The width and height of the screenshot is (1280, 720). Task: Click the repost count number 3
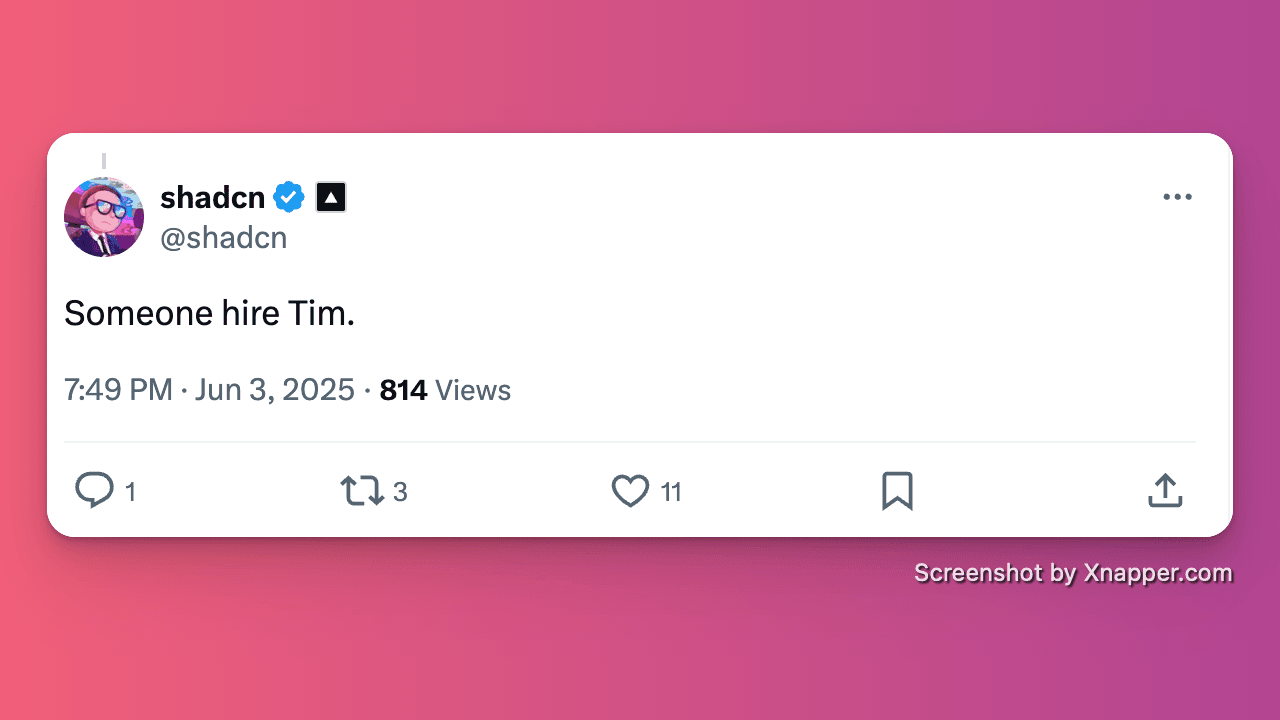[400, 492]
